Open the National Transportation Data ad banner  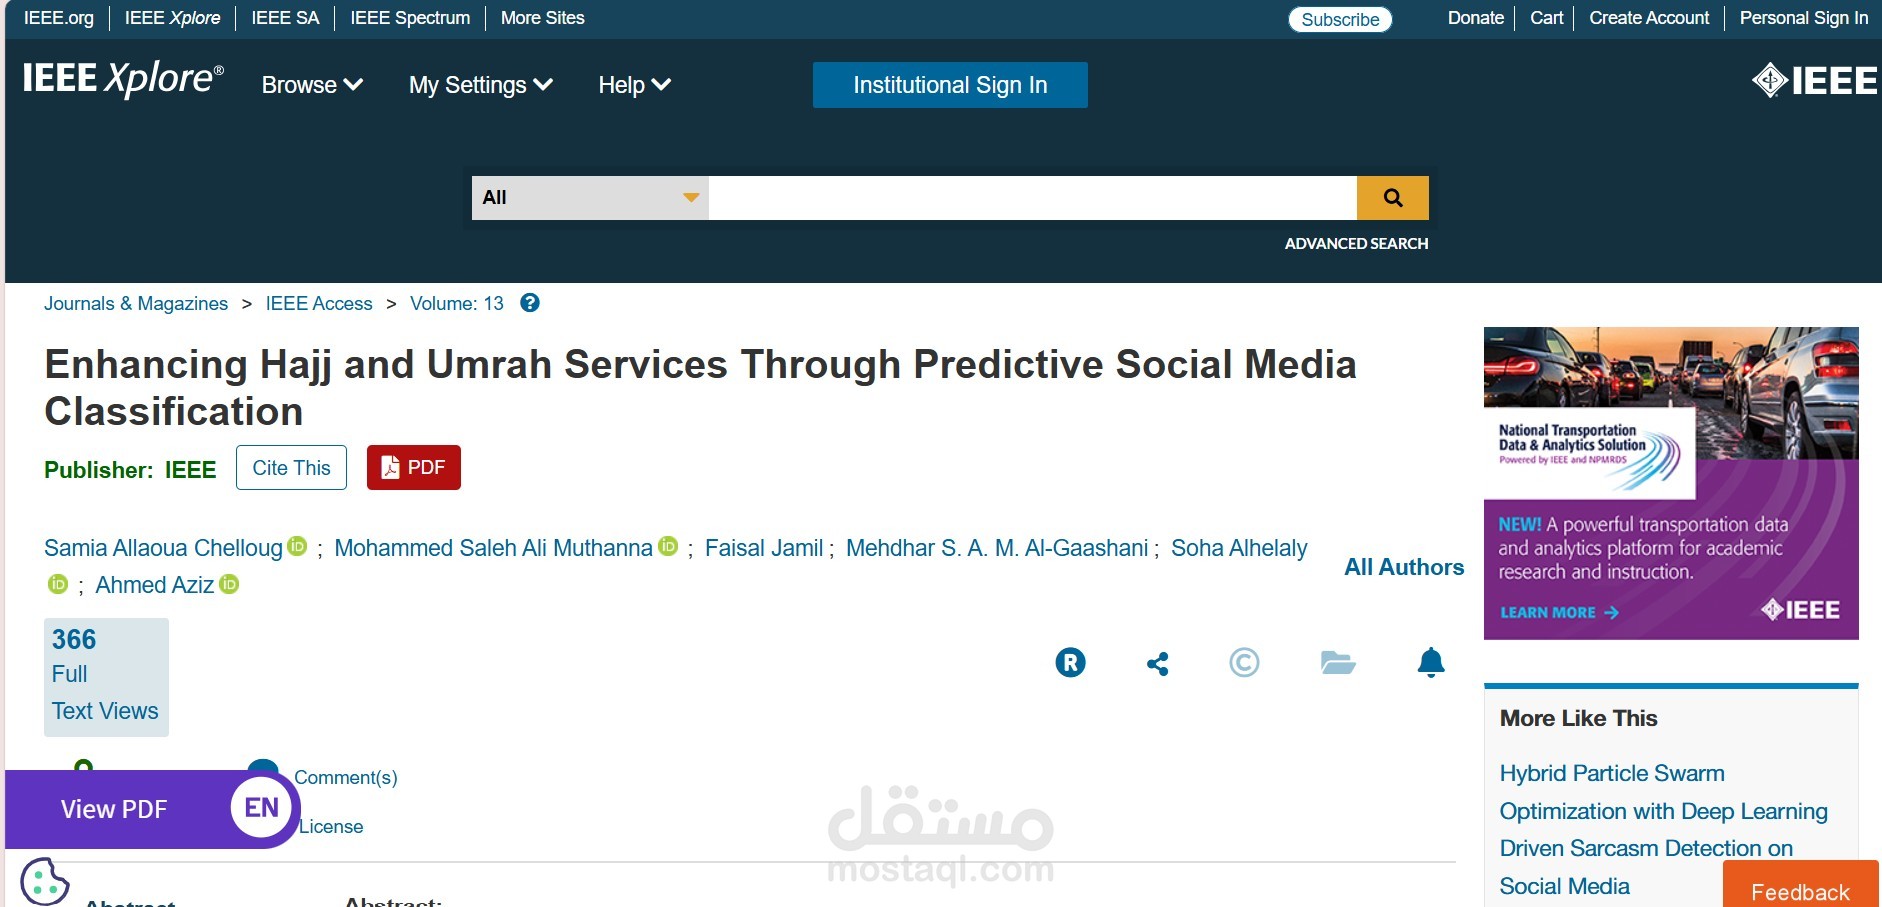pyautogui.click(x=1671, y=483)
